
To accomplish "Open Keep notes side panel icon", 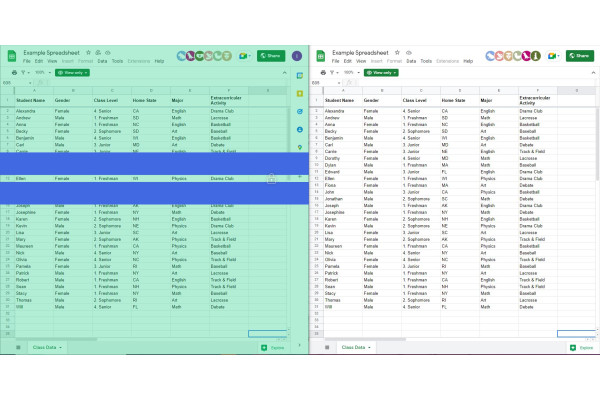I will [300, 93].
